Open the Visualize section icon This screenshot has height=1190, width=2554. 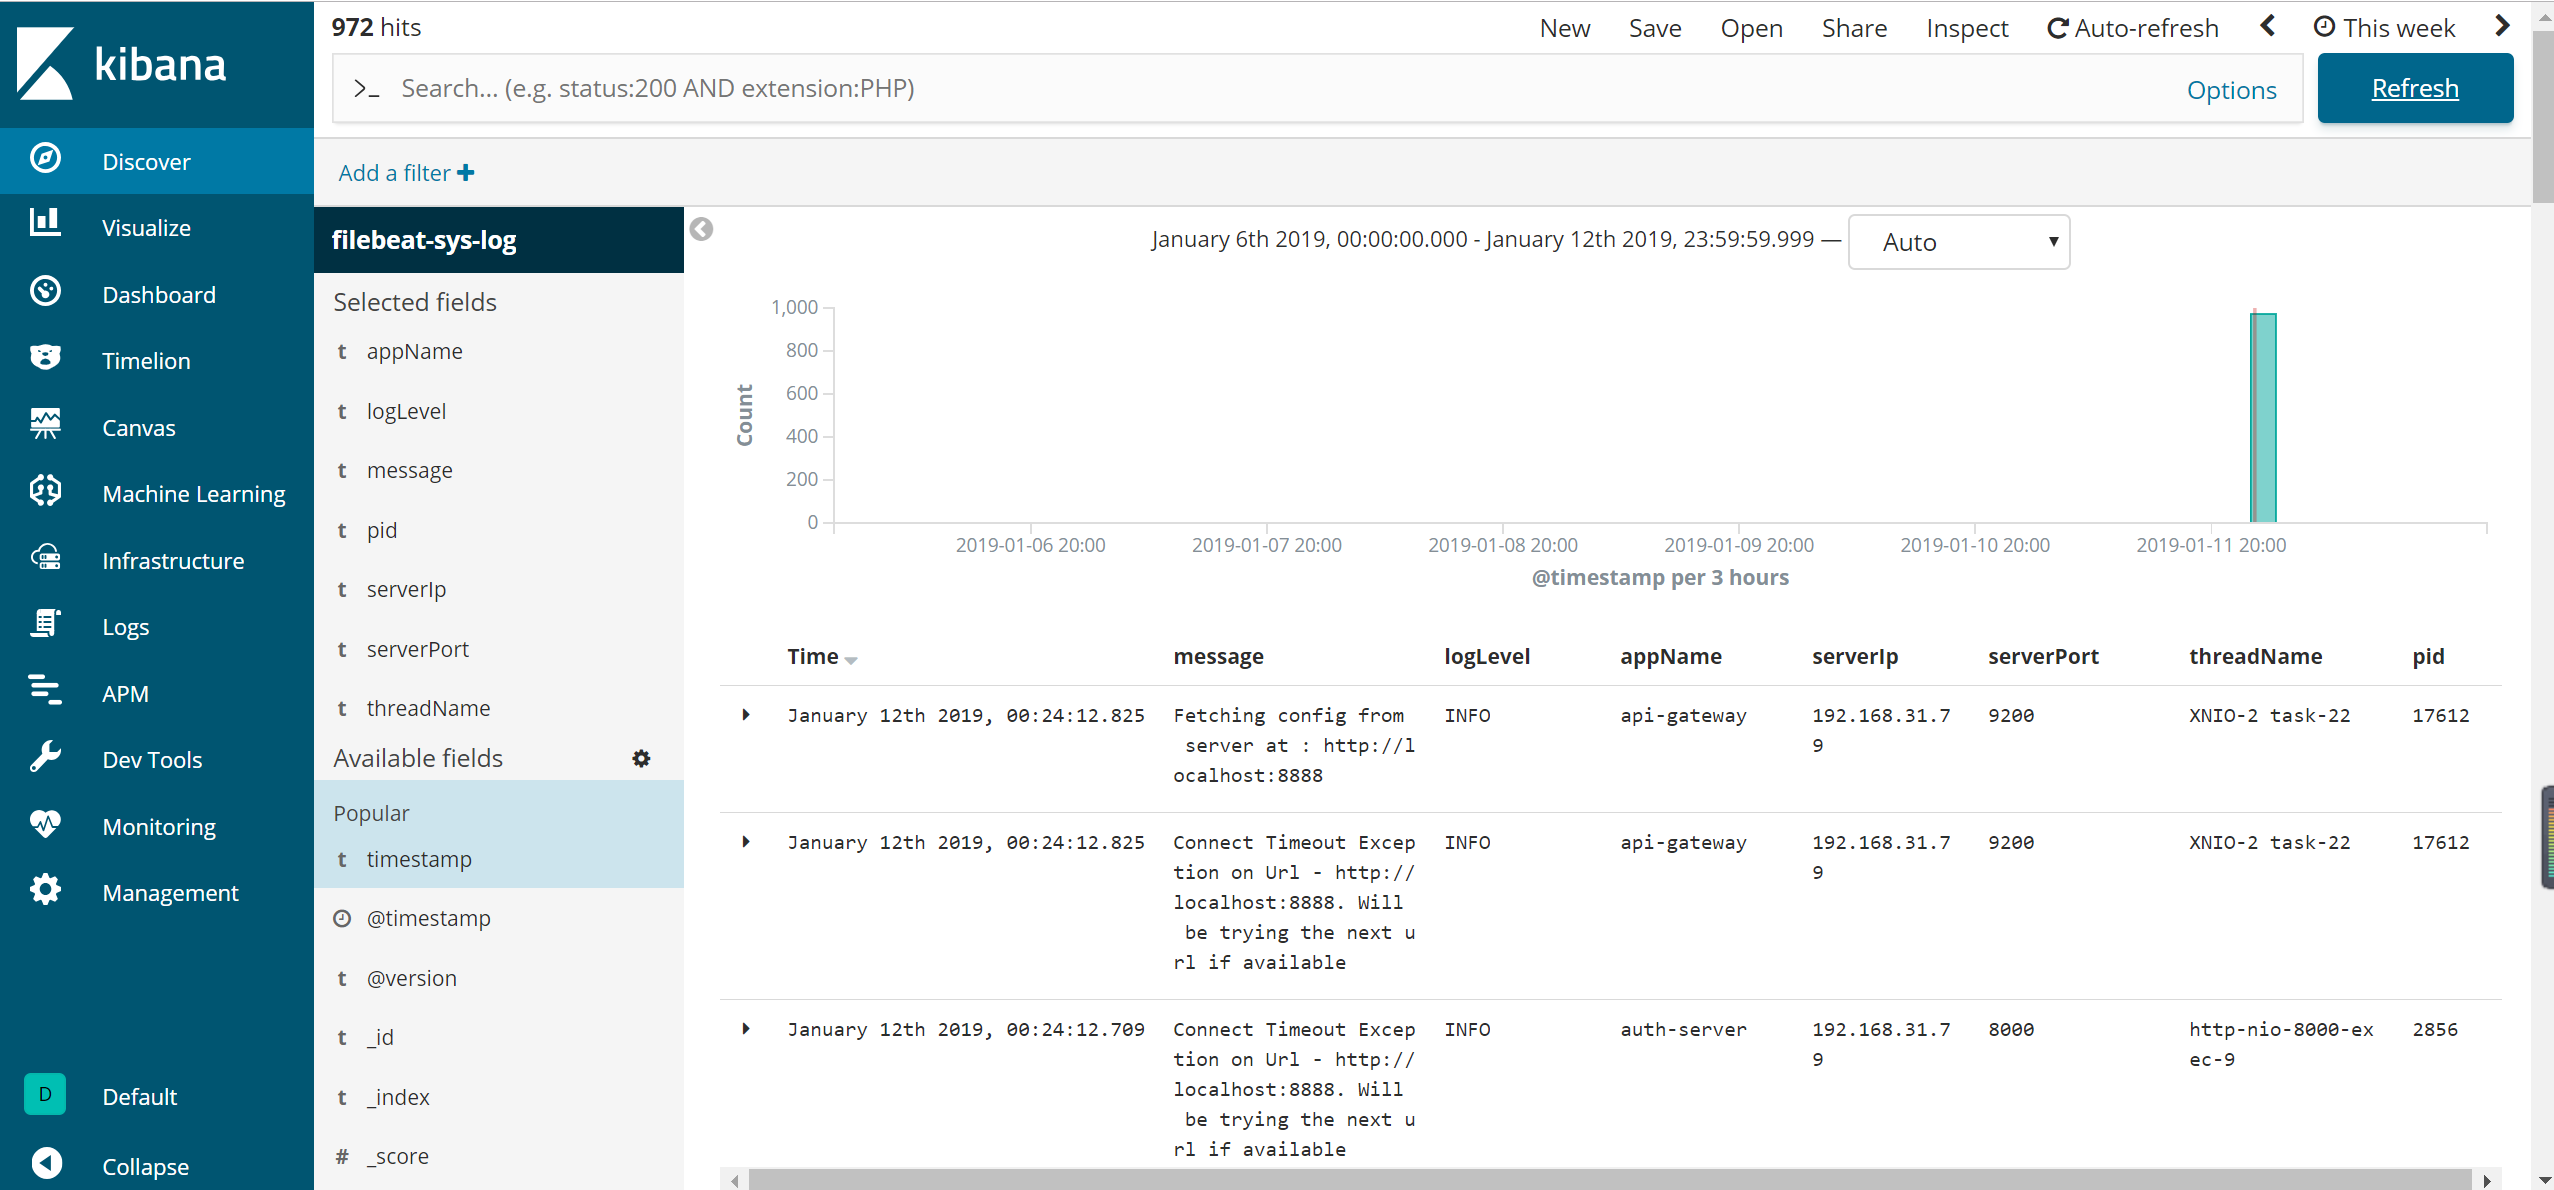click(x=45, y=224)
